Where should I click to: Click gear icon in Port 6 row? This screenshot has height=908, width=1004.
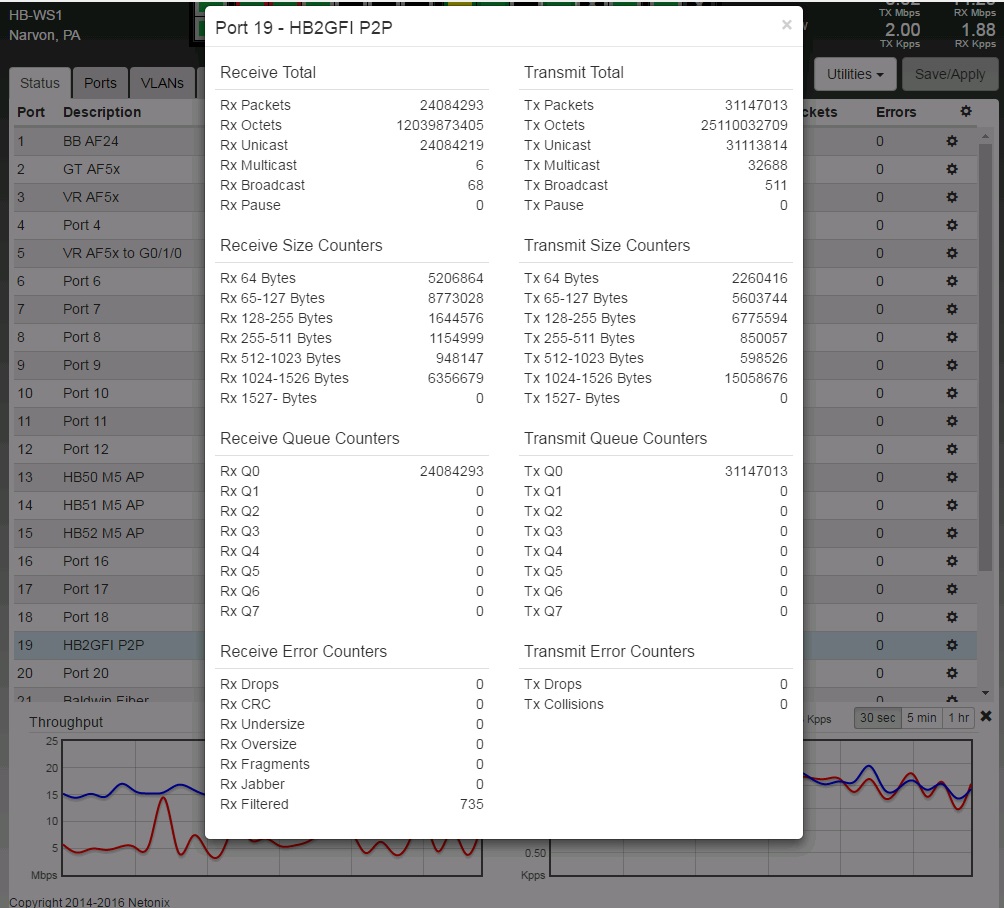[x=952, y=281]
